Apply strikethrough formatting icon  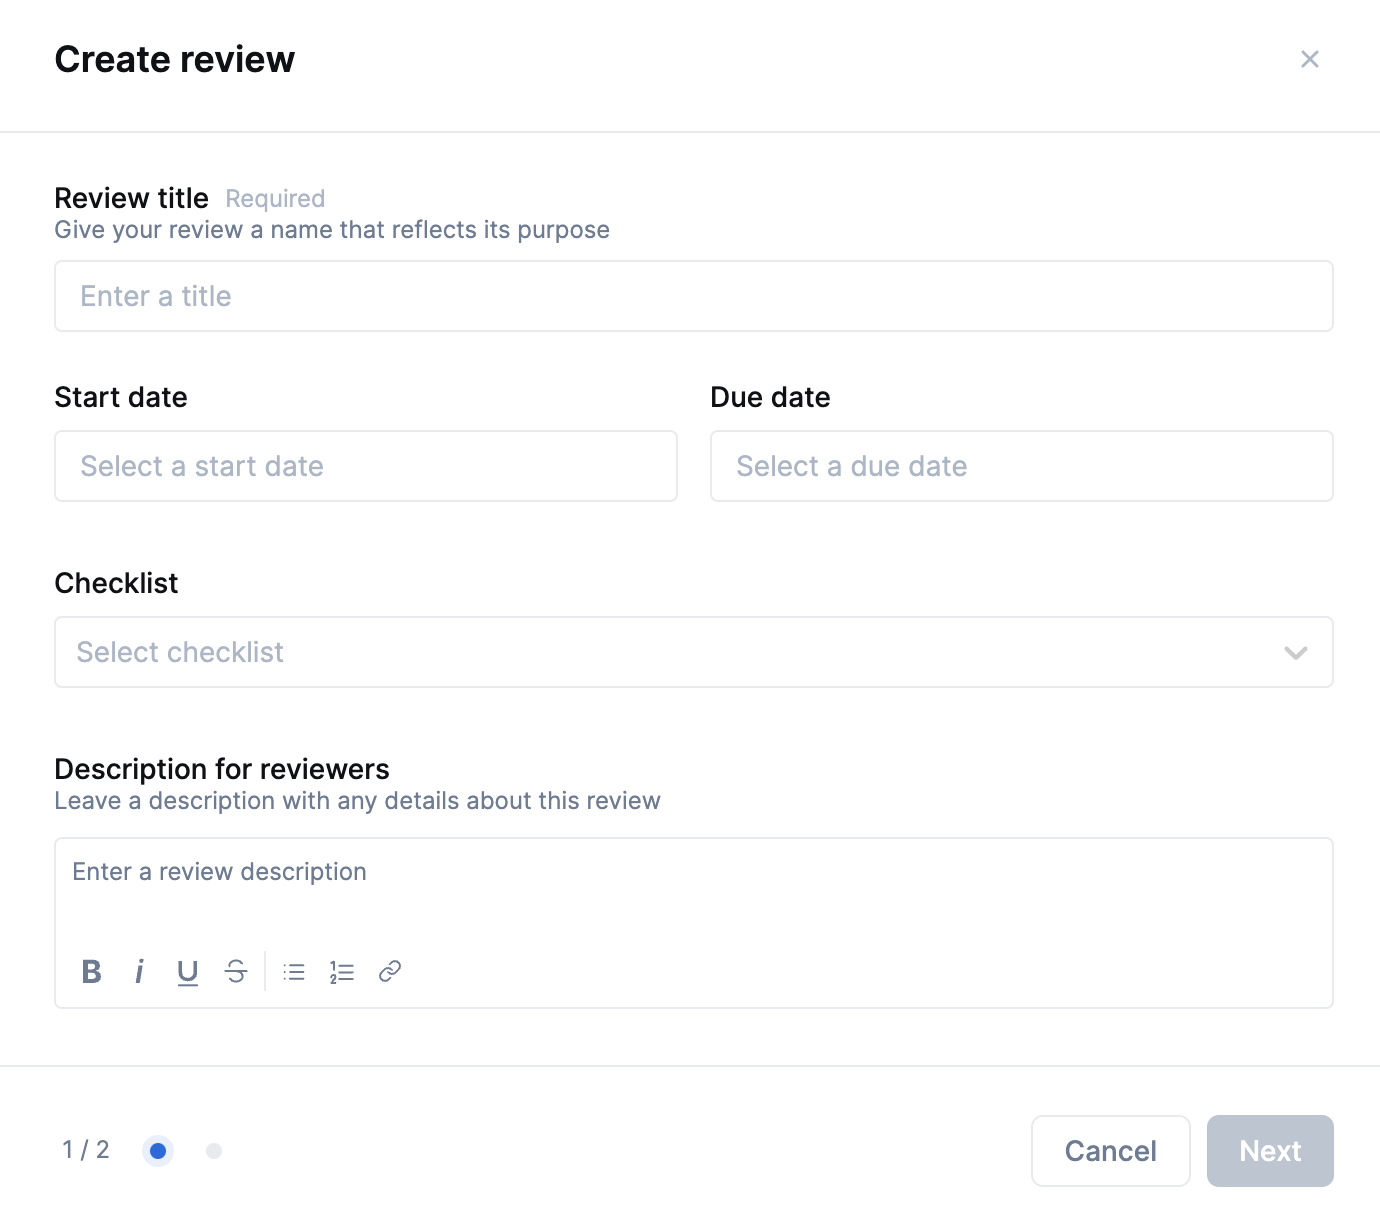tap(236, 971)
